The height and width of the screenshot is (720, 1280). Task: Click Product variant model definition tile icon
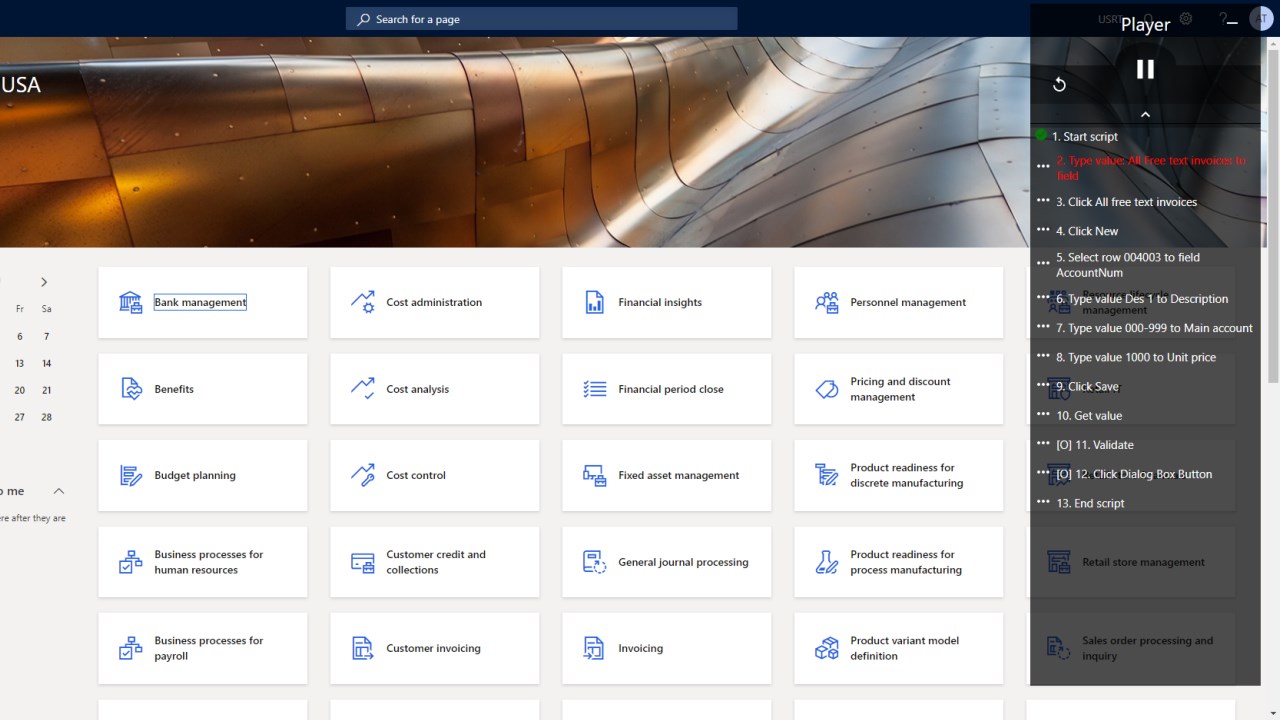827,648
